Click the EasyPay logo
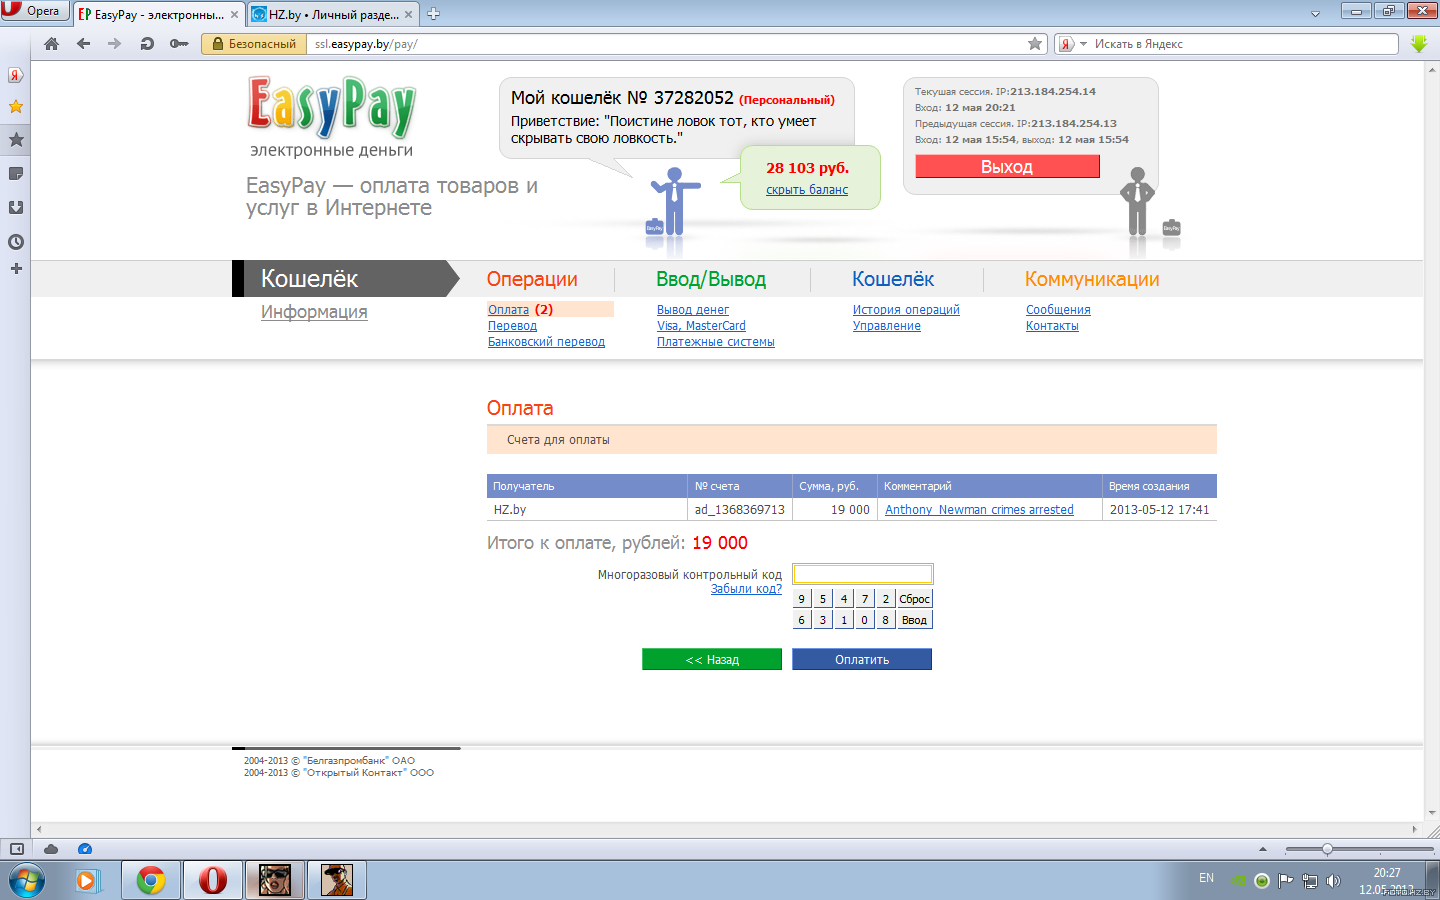1440x900 pixels. (331, 107)
